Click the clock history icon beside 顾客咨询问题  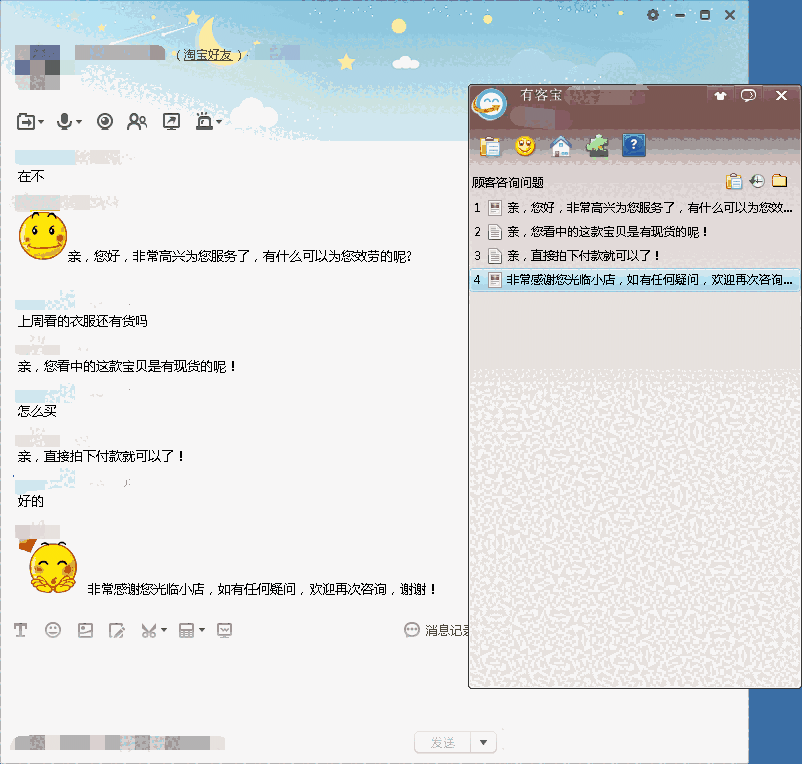tap(757, 181)
